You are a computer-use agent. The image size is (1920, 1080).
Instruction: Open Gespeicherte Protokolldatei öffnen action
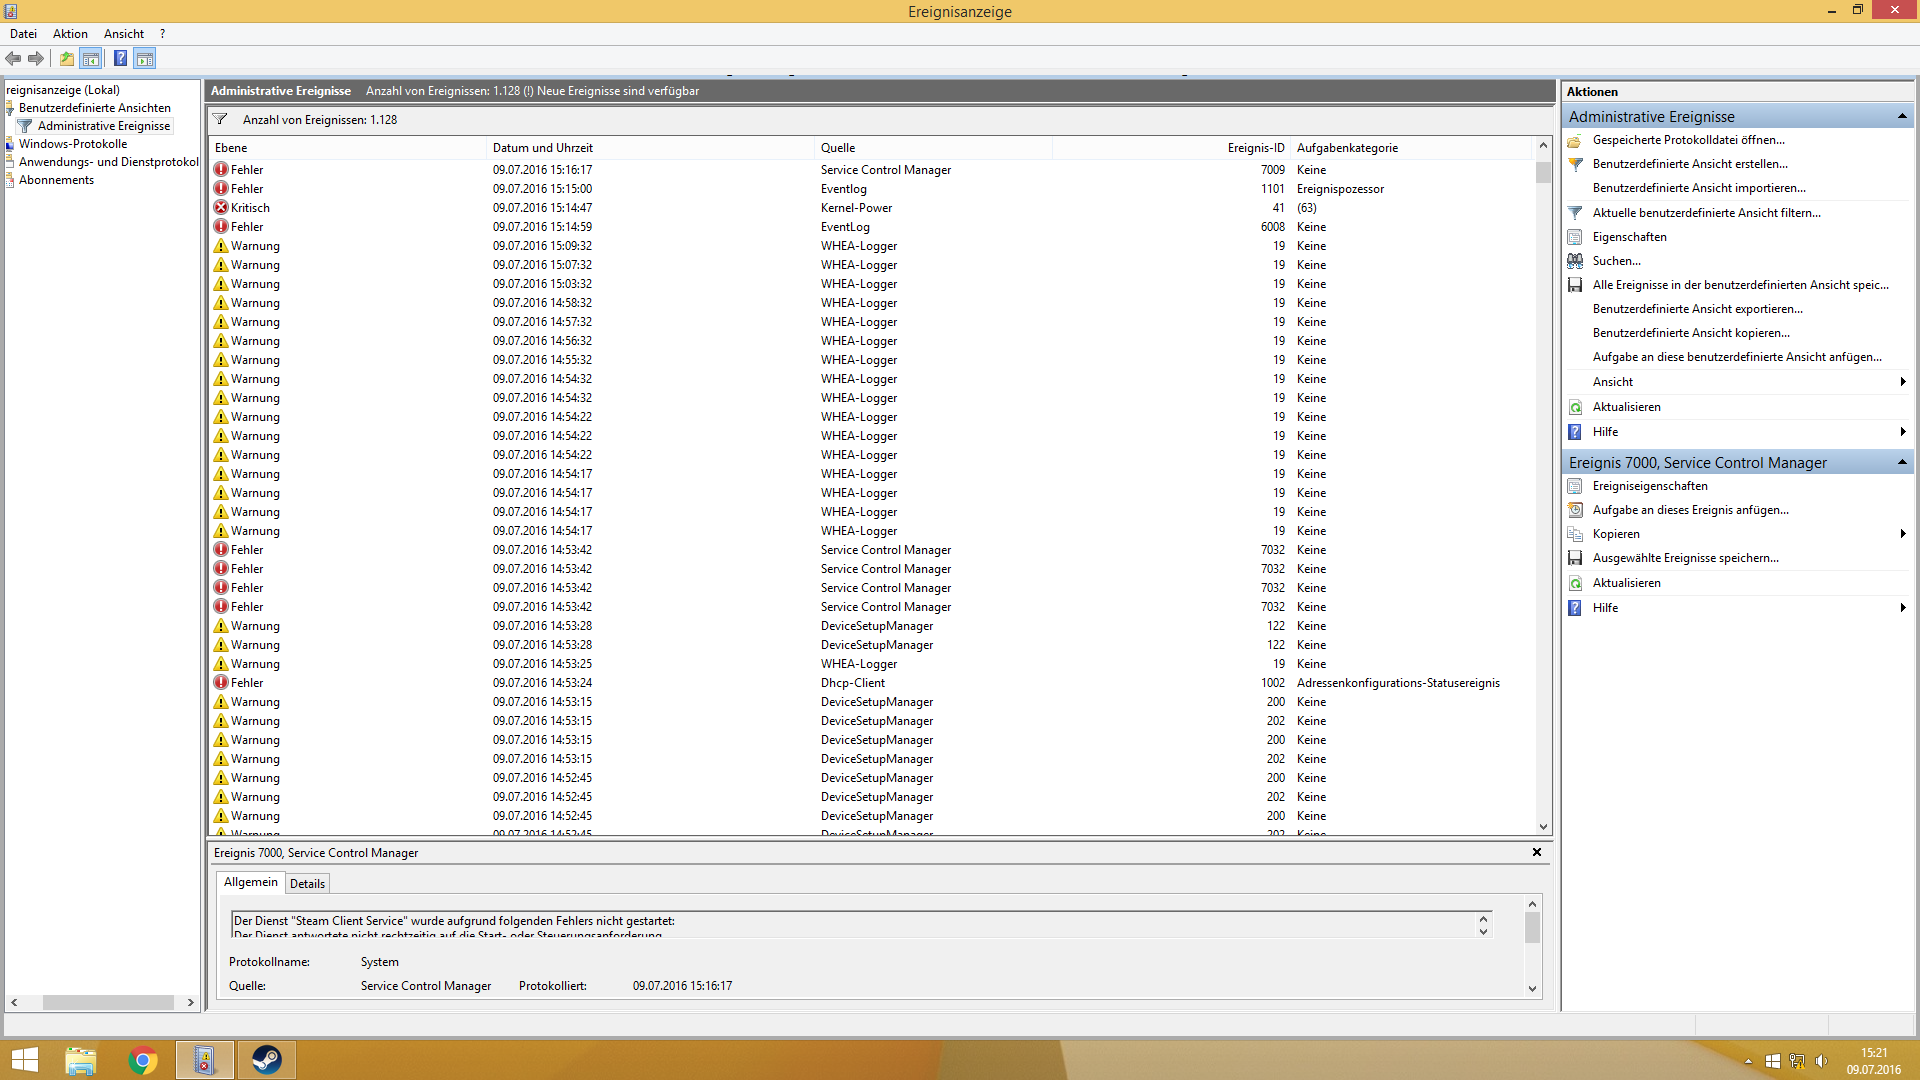tap(1688, 140)
